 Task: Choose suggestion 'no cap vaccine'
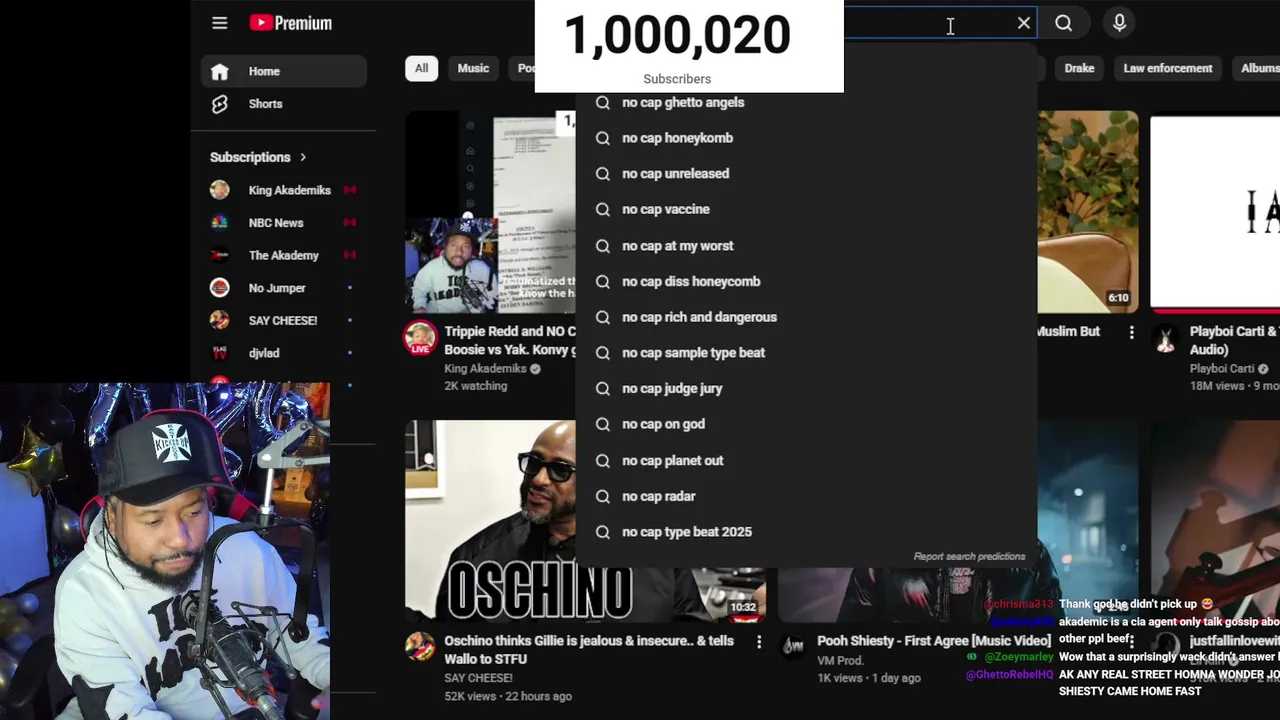coord(806,209)
